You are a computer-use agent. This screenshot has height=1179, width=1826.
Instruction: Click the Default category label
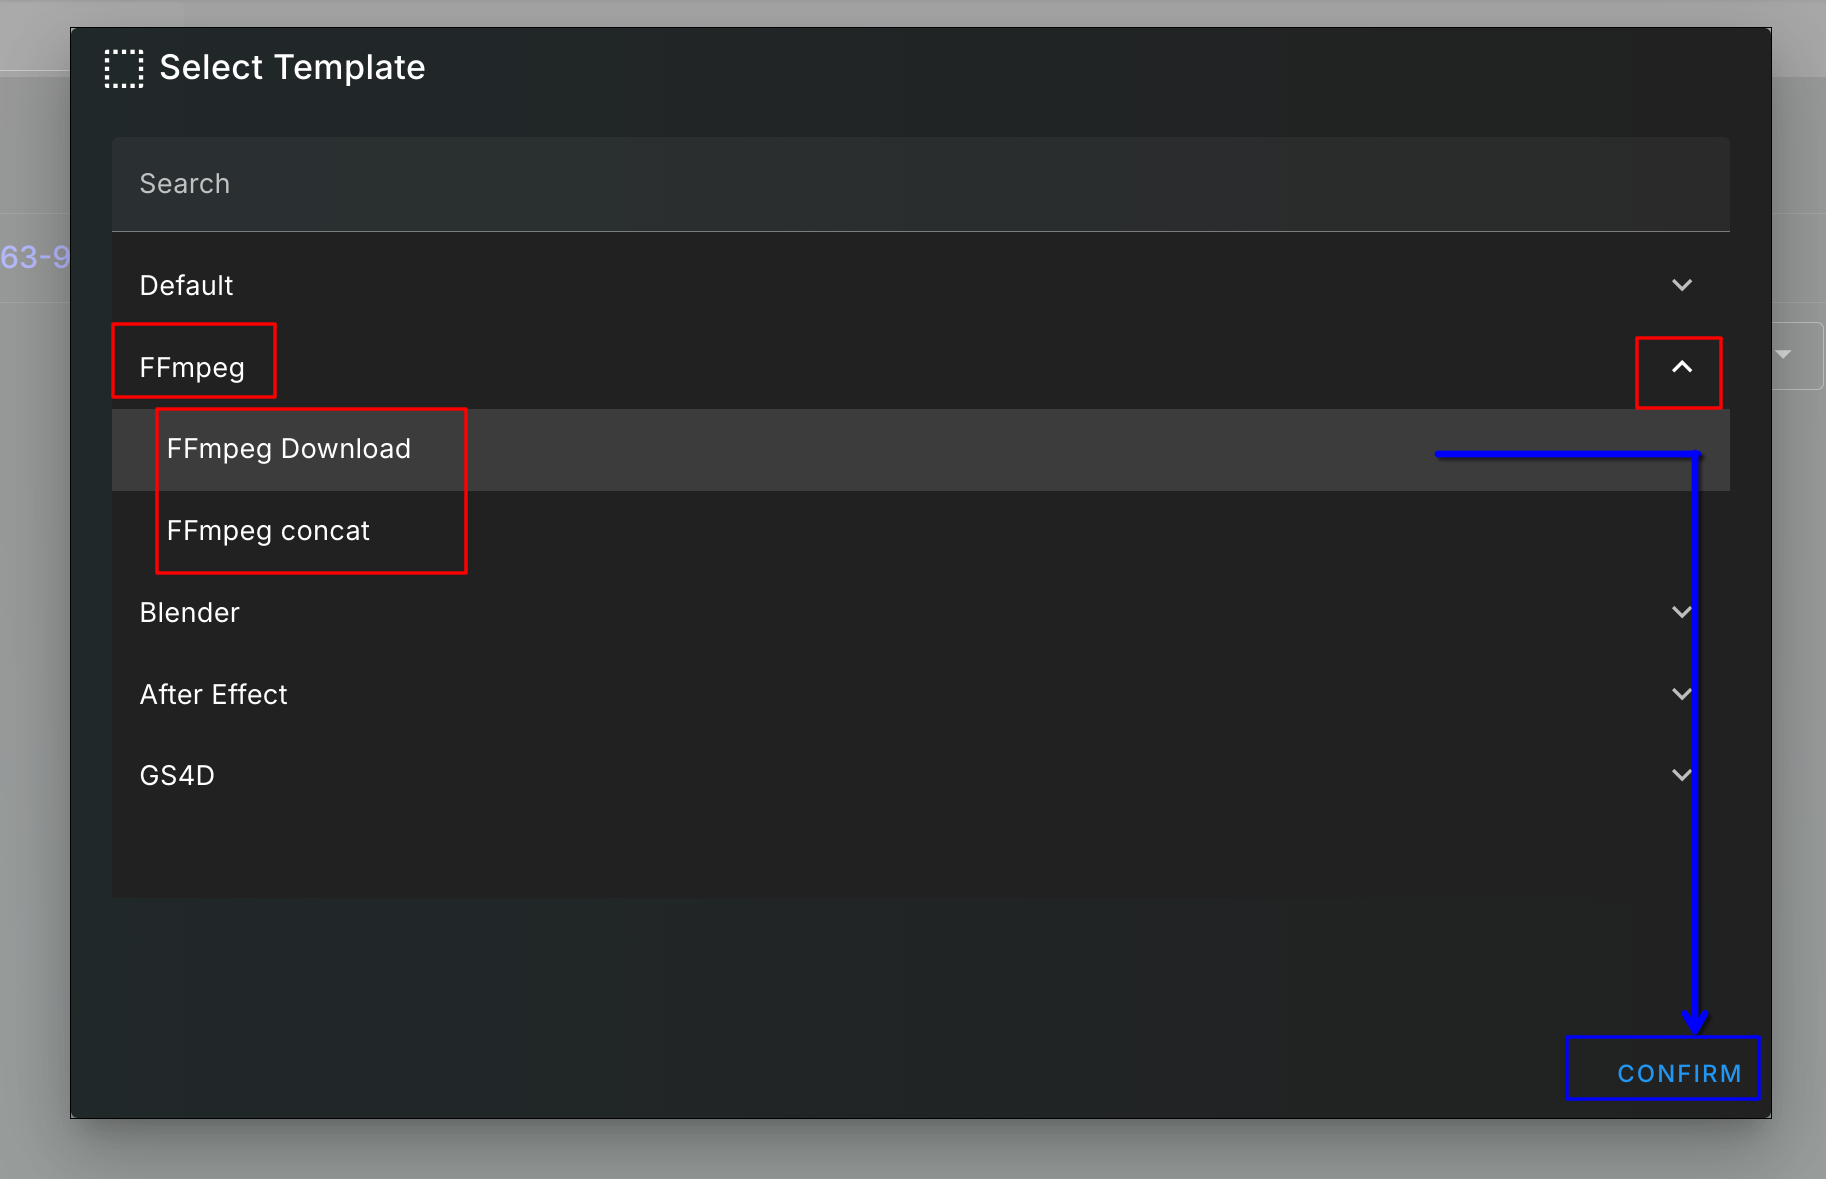pyautogui.click(x=186, y=286)
